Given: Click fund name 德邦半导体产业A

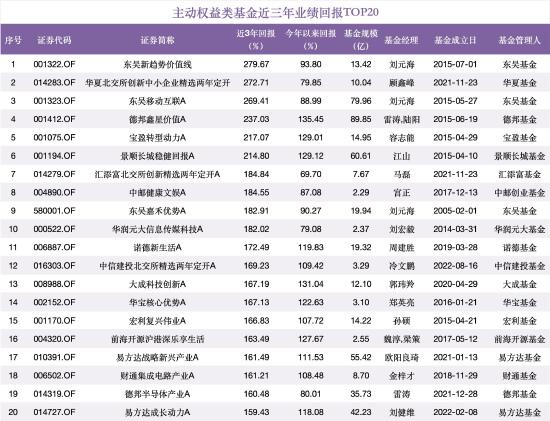Looking at the screenshot, I should 157,394.
